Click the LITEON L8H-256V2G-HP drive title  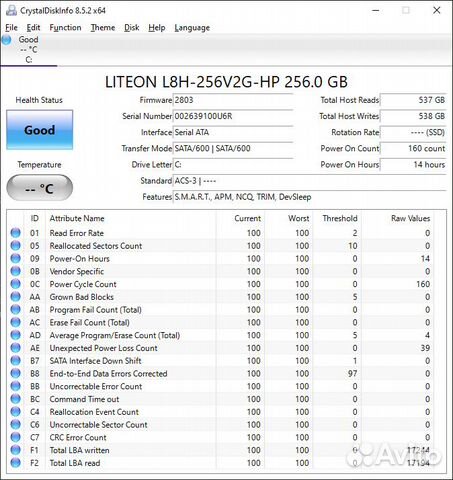pyautogui.click(x=226, y=82)
